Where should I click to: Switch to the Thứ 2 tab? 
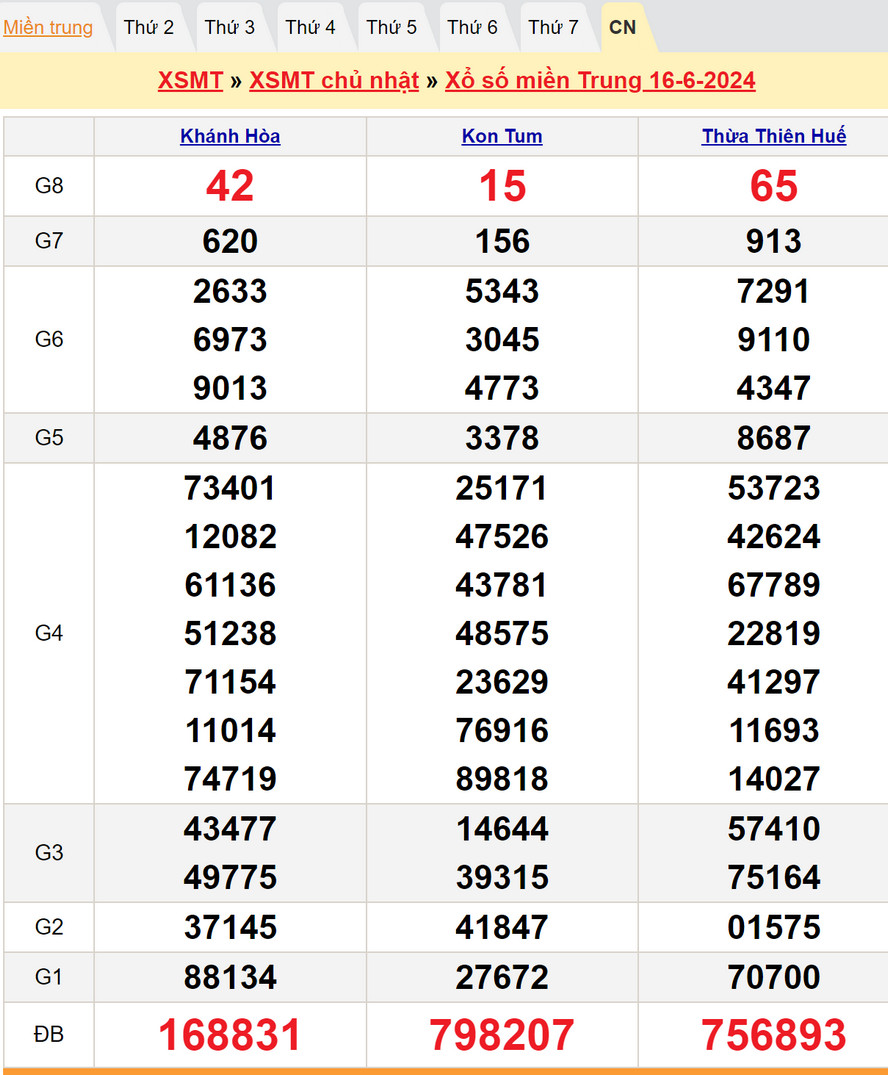[x=149, y=27]
